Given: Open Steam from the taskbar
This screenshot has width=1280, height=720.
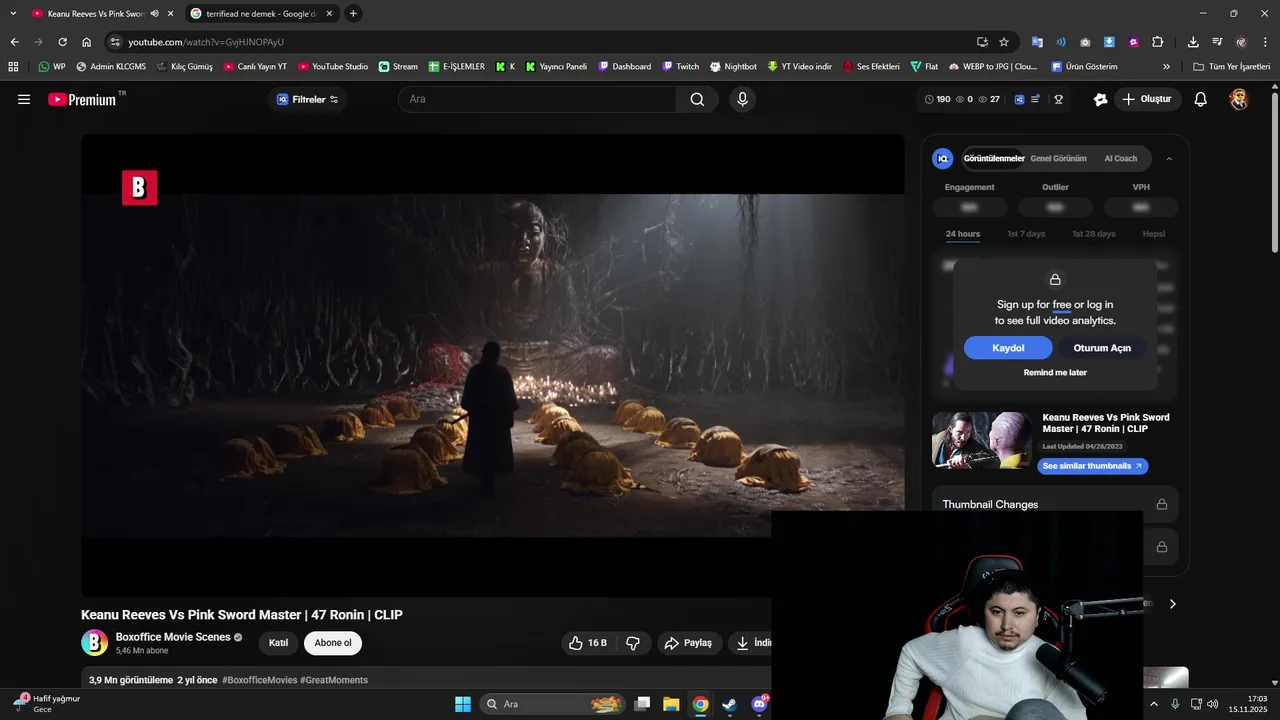Looking at the screenshot, I should (729, 704).
